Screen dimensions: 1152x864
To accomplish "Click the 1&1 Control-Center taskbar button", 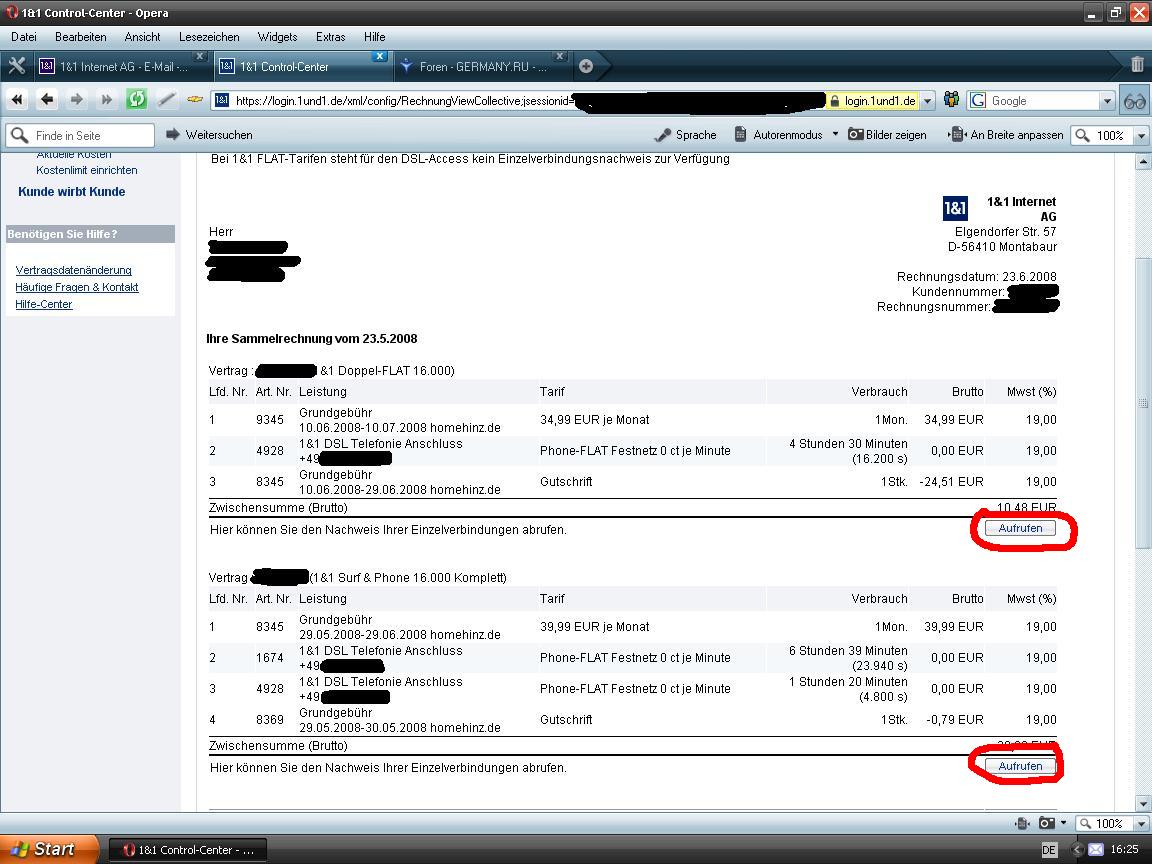I will point(188,850).
